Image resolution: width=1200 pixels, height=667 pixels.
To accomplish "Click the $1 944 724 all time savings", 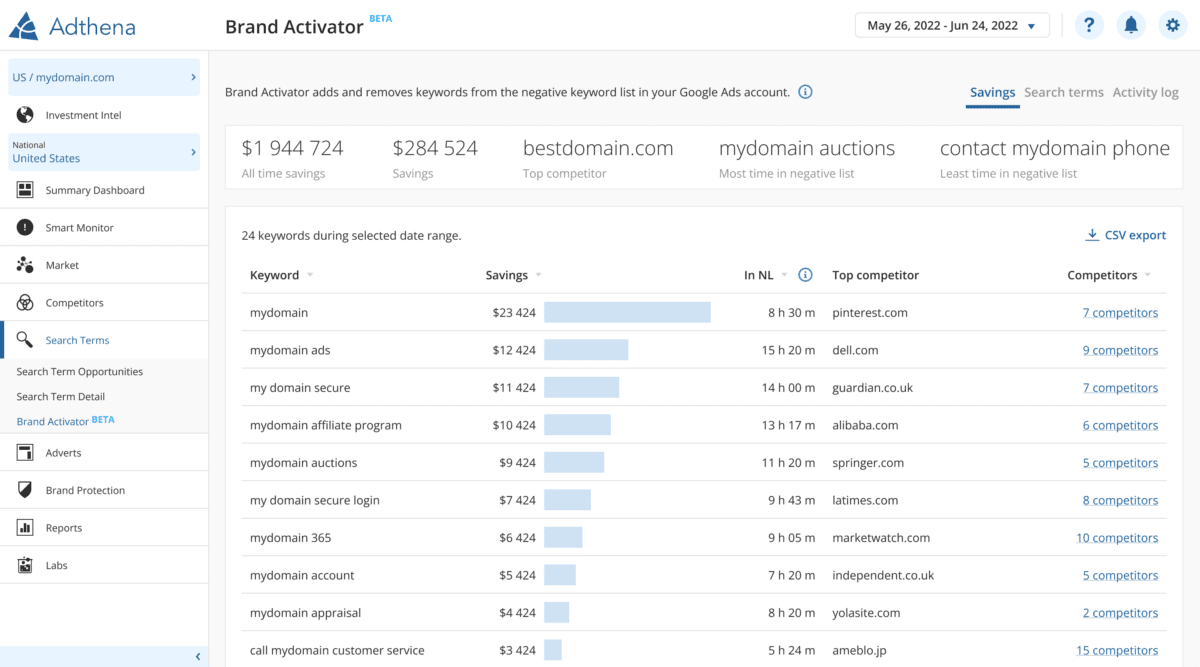I will tap(292, 149).
